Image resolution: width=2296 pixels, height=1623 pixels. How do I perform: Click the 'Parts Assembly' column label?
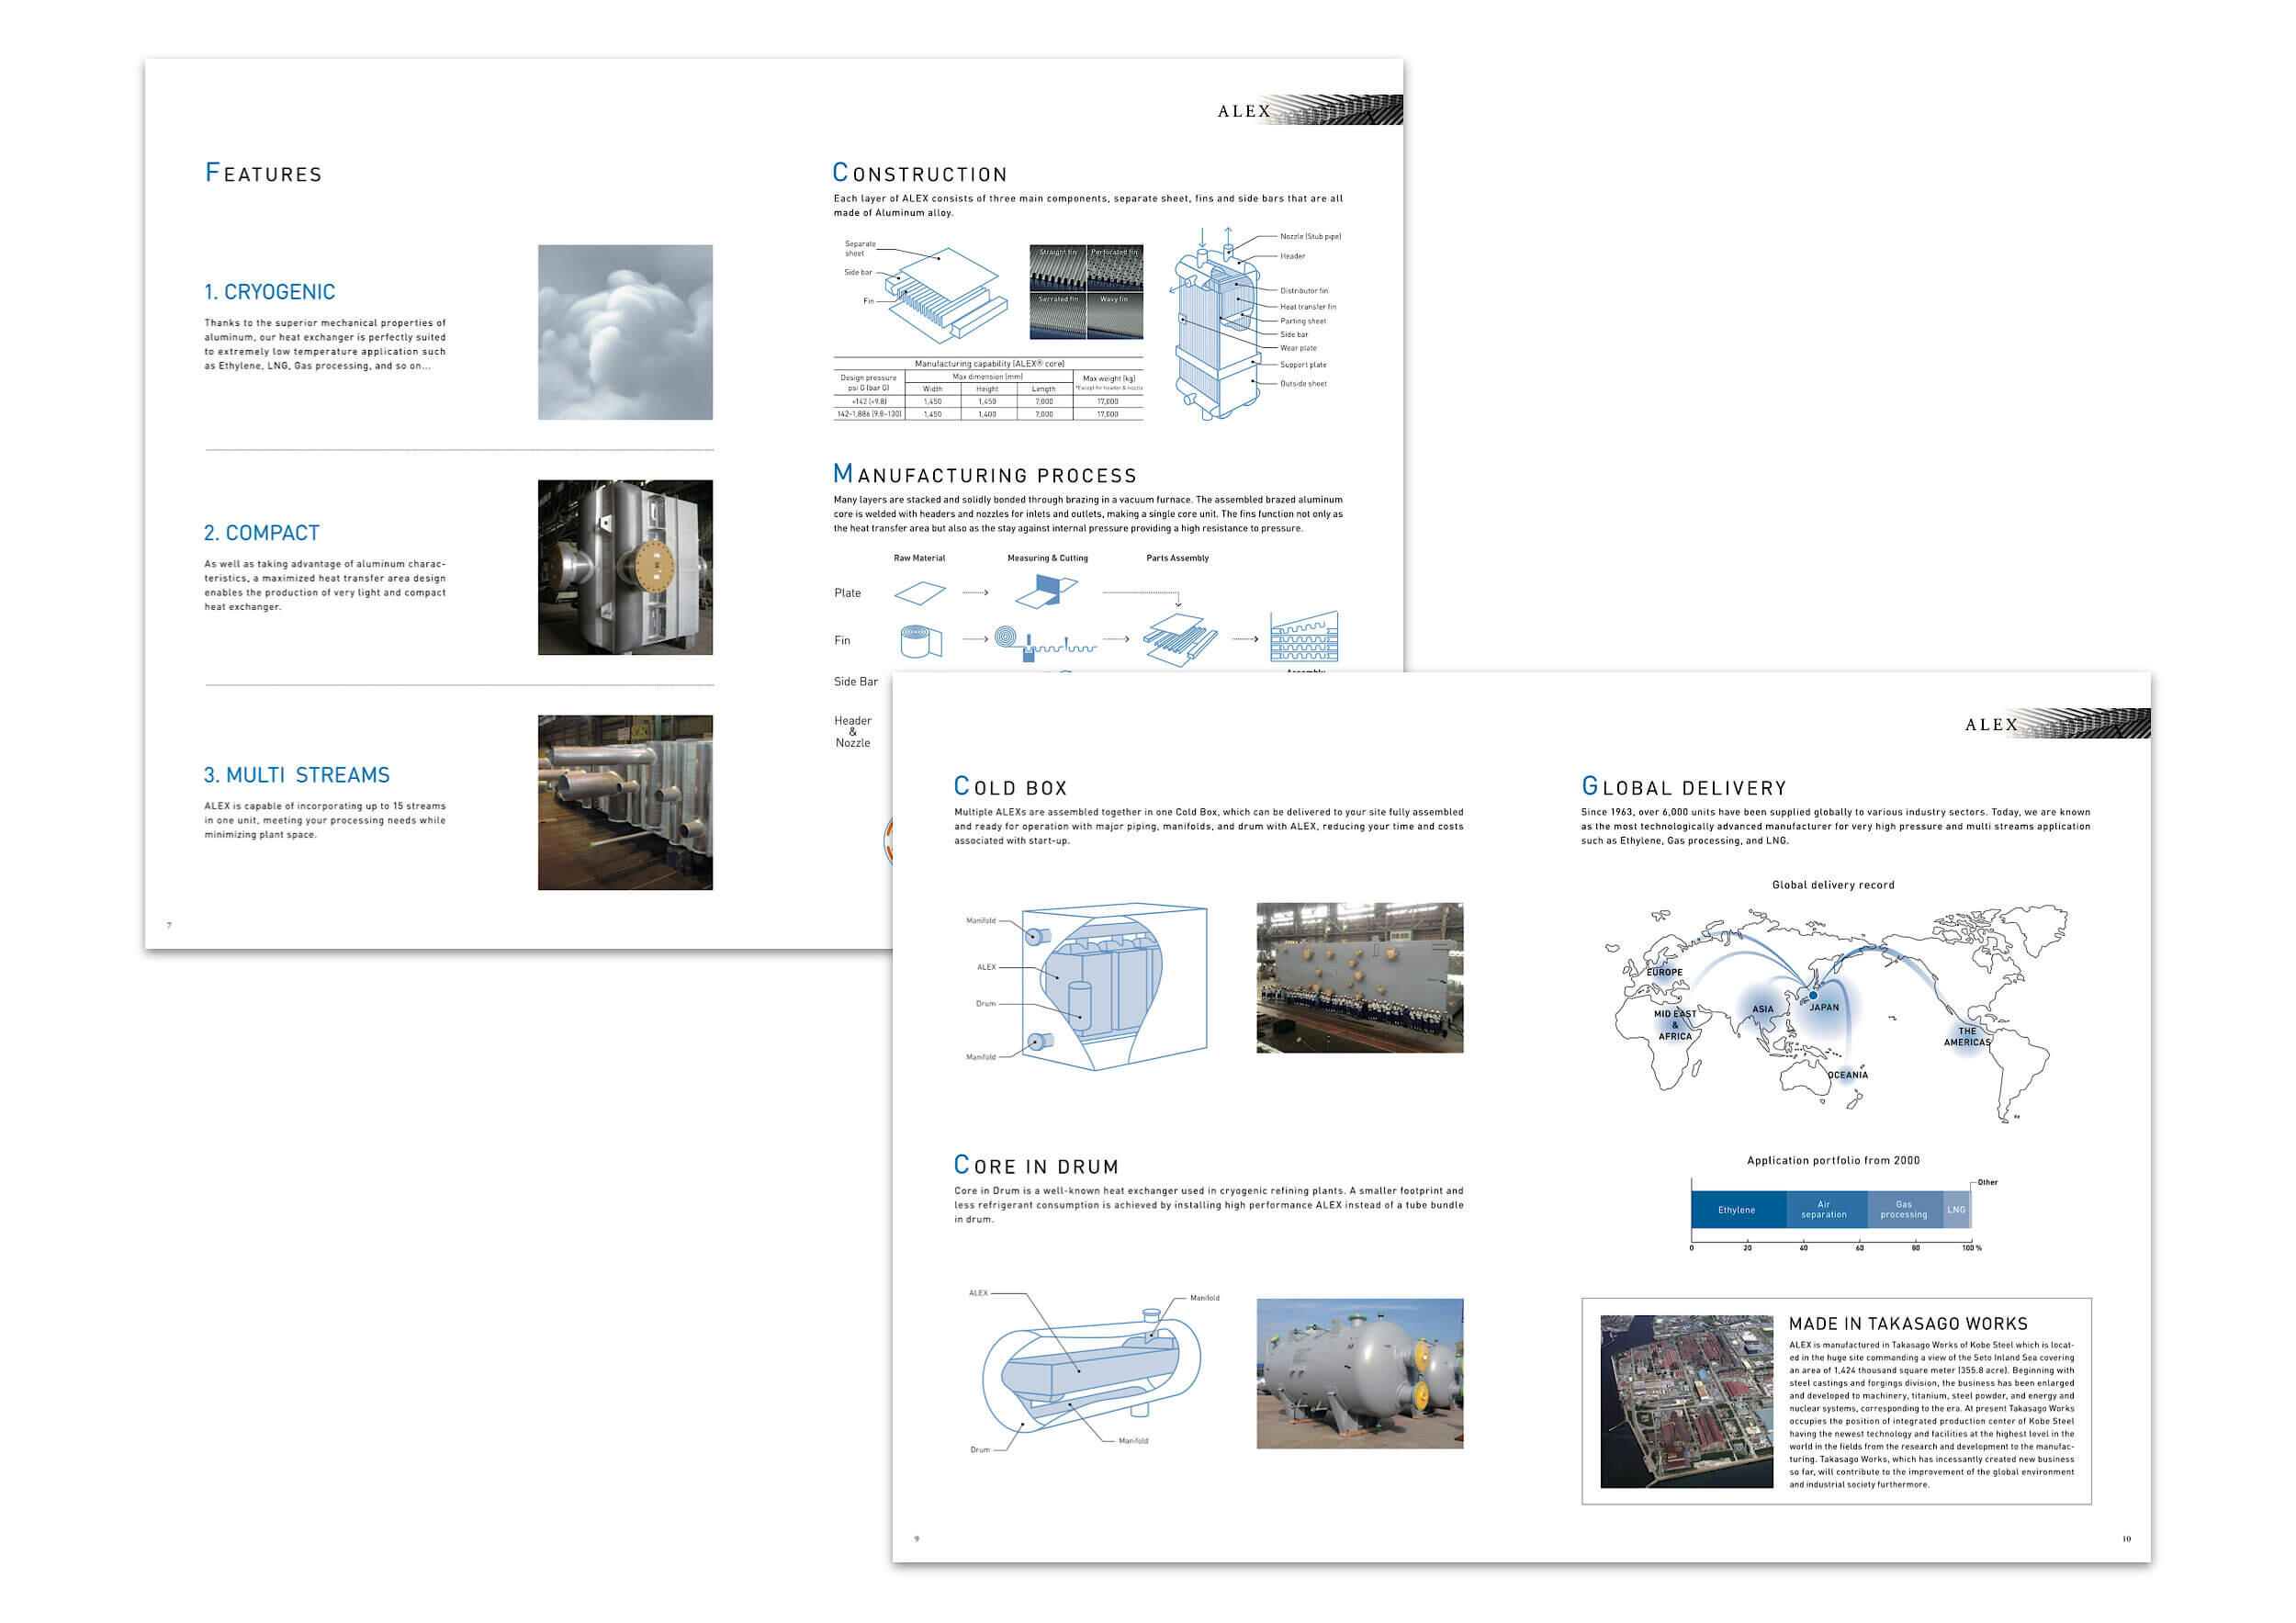1177,558
